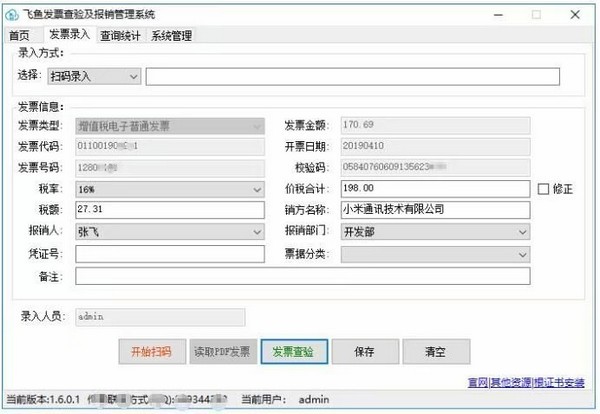Screen dimensions: 600x414
Task: Click the 价税合计 field showing 198.00
Action: click(x=435, y=189)
